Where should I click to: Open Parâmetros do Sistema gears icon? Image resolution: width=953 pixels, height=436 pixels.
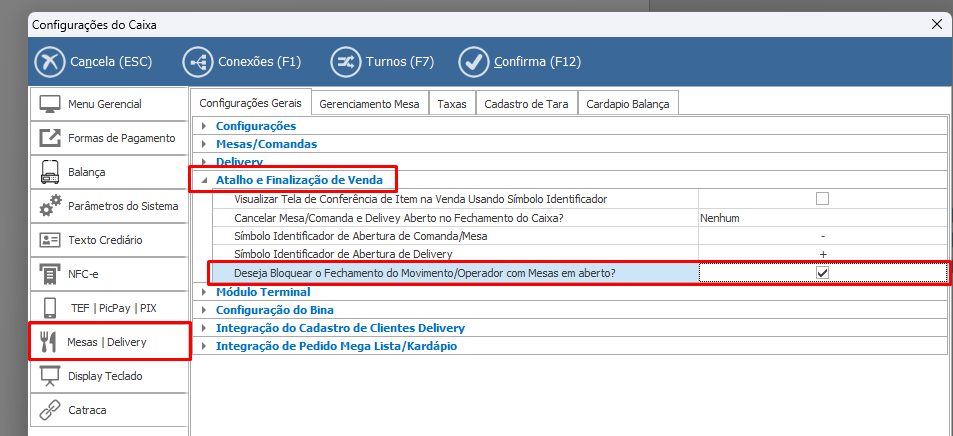tap(50, 206)
